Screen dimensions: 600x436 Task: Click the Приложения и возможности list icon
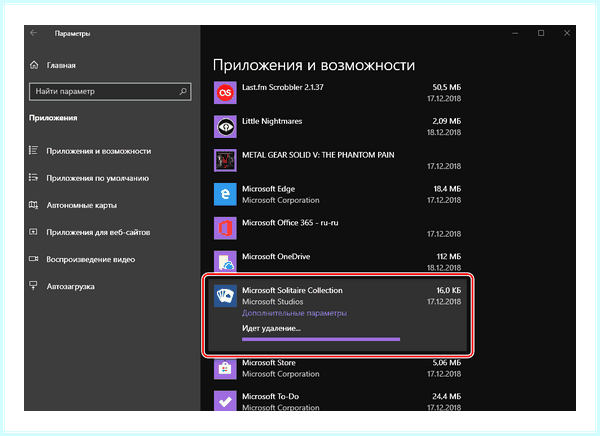tap(34, 151)
